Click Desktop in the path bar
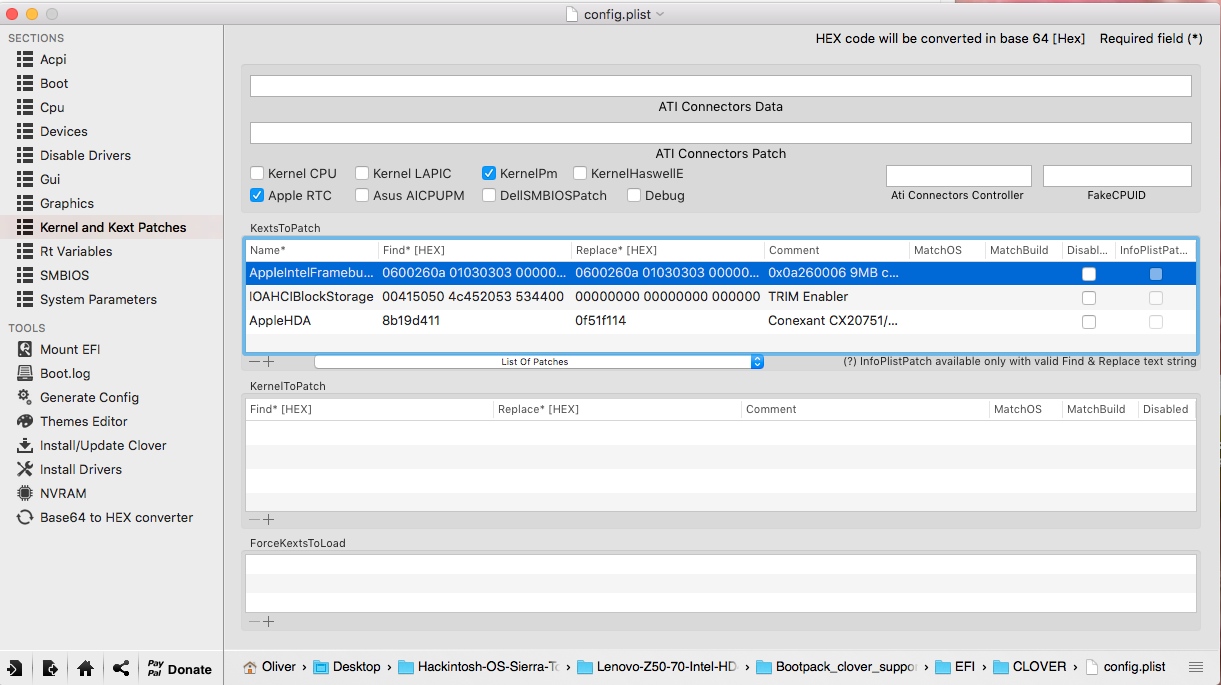 347,667
